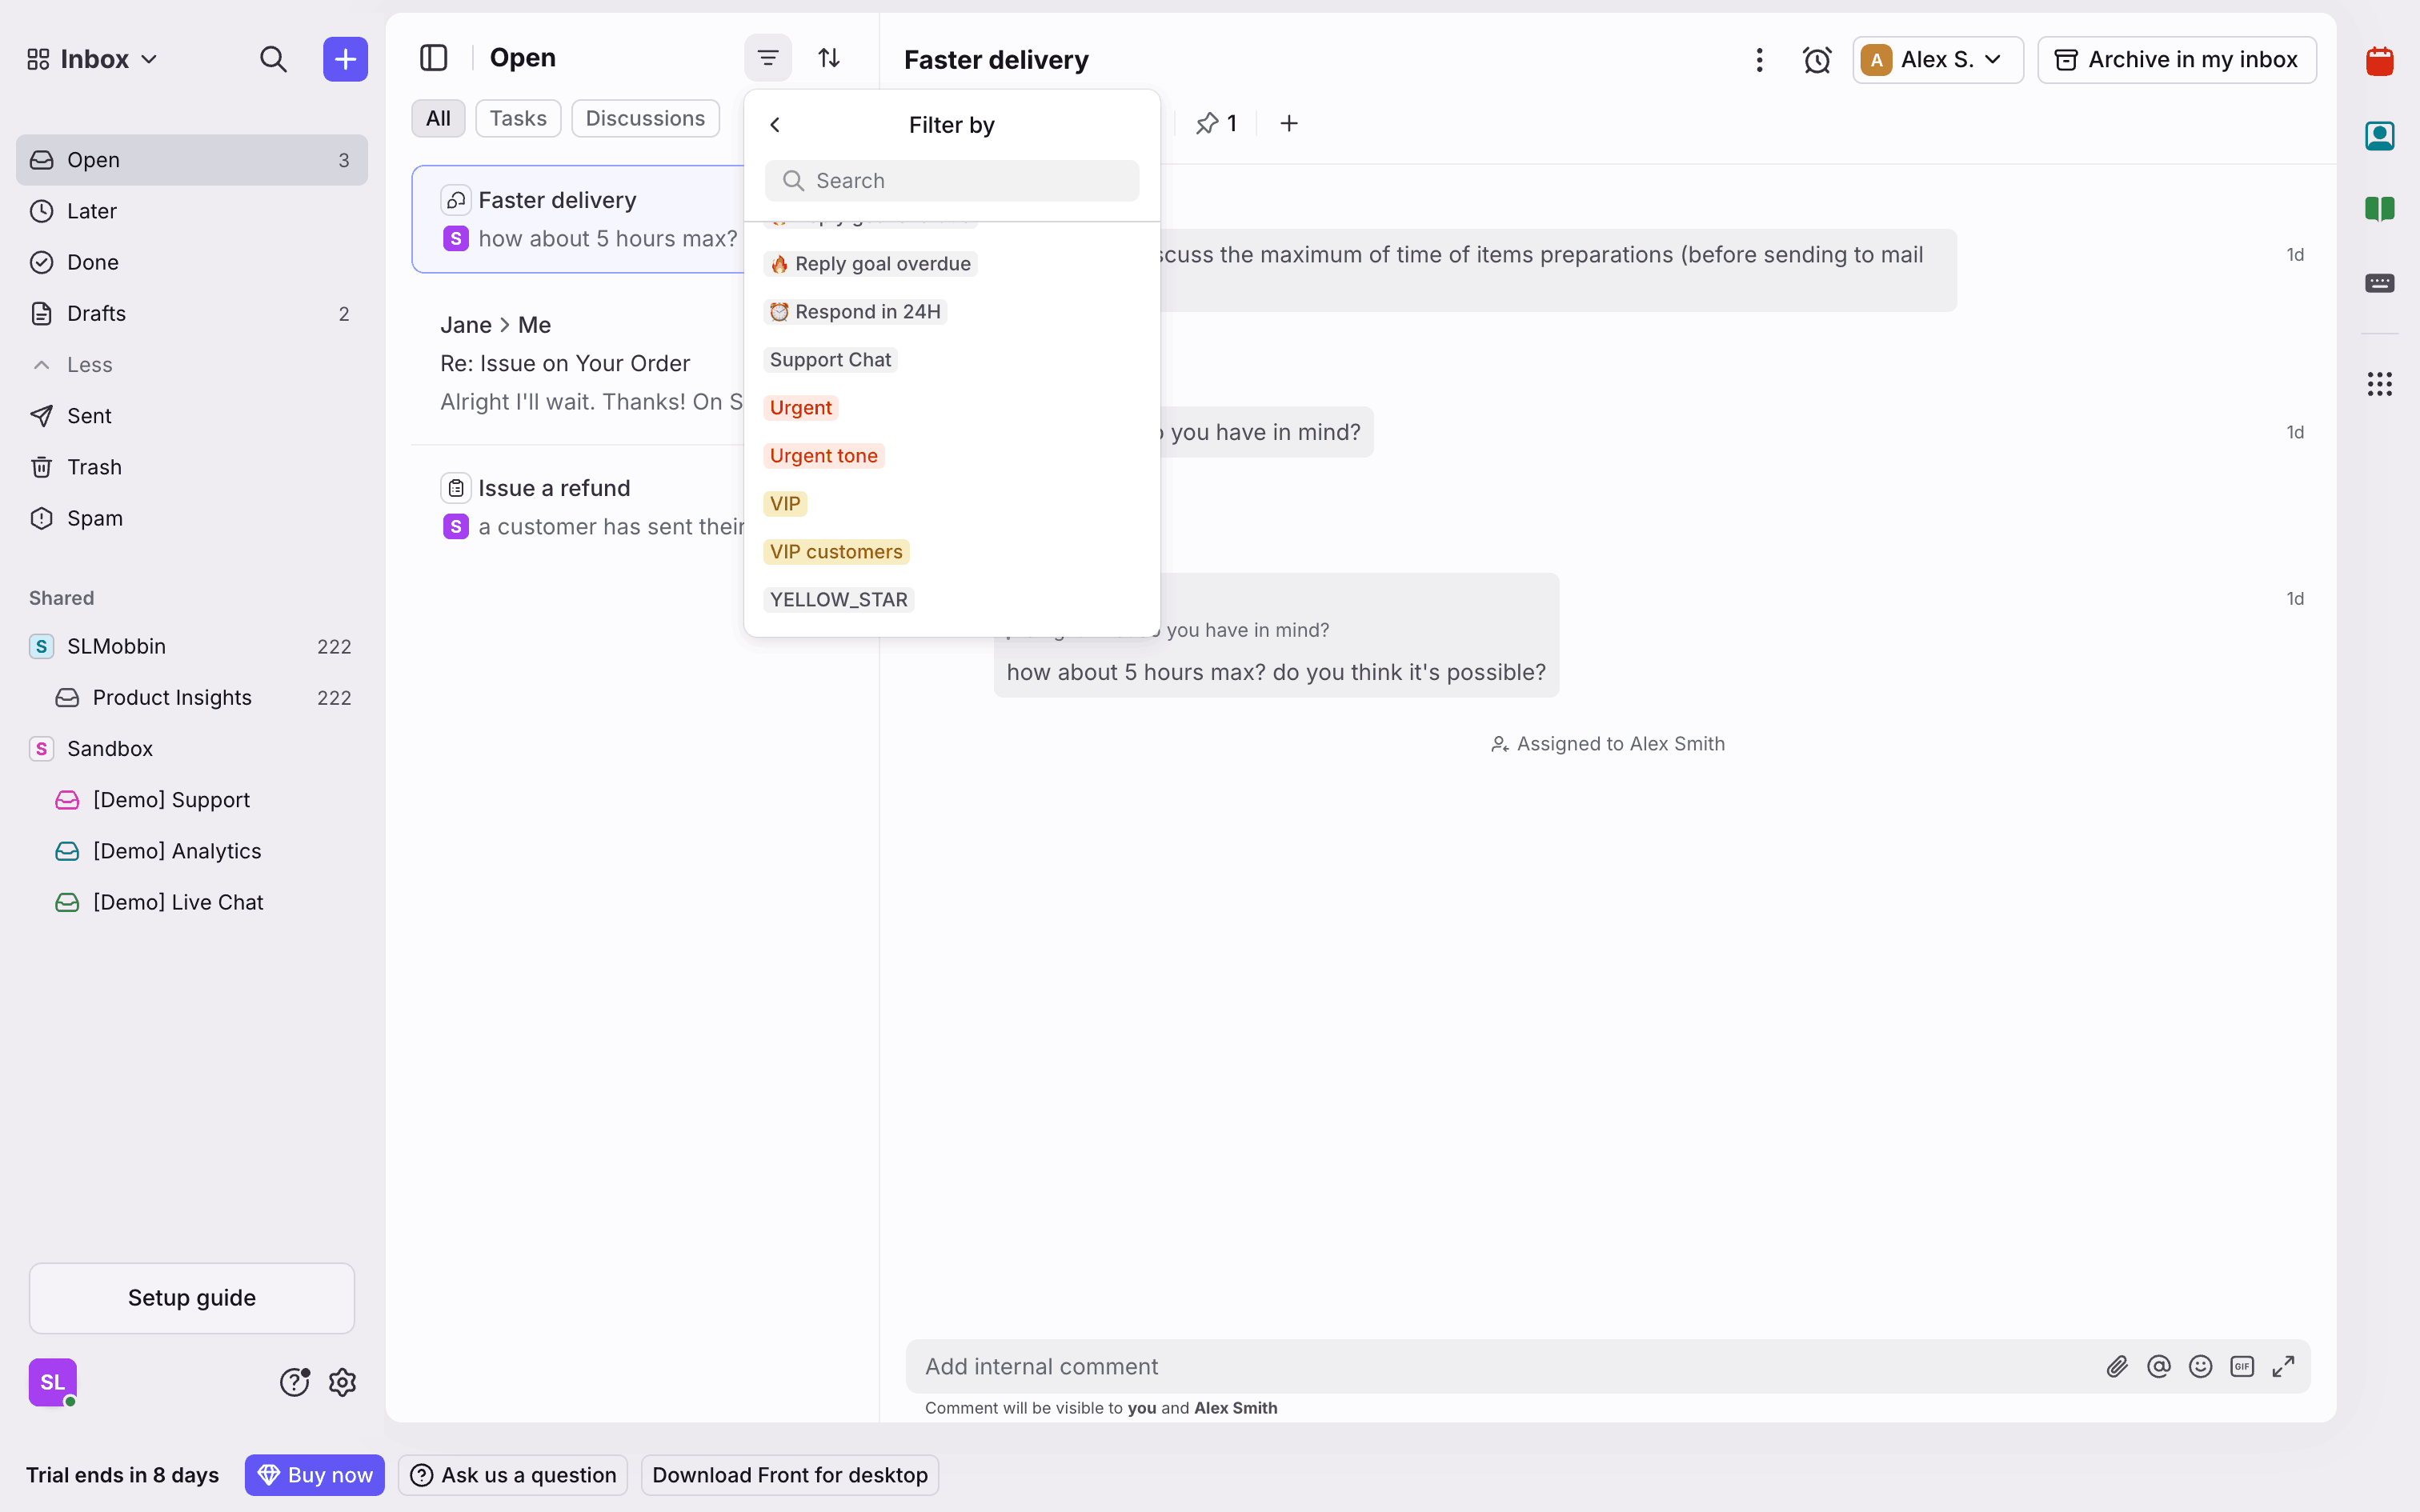Click the mention @ icon in comment box
Screen dimensions: 2420x1512
pos(2158,1366)
